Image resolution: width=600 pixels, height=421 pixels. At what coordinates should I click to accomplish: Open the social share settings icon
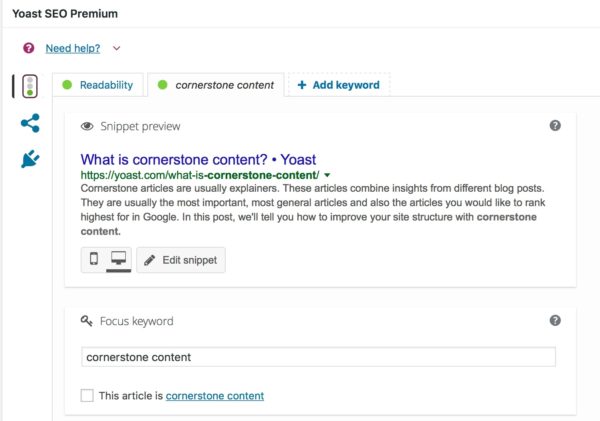pyautogui.click(x=30, y=123)
